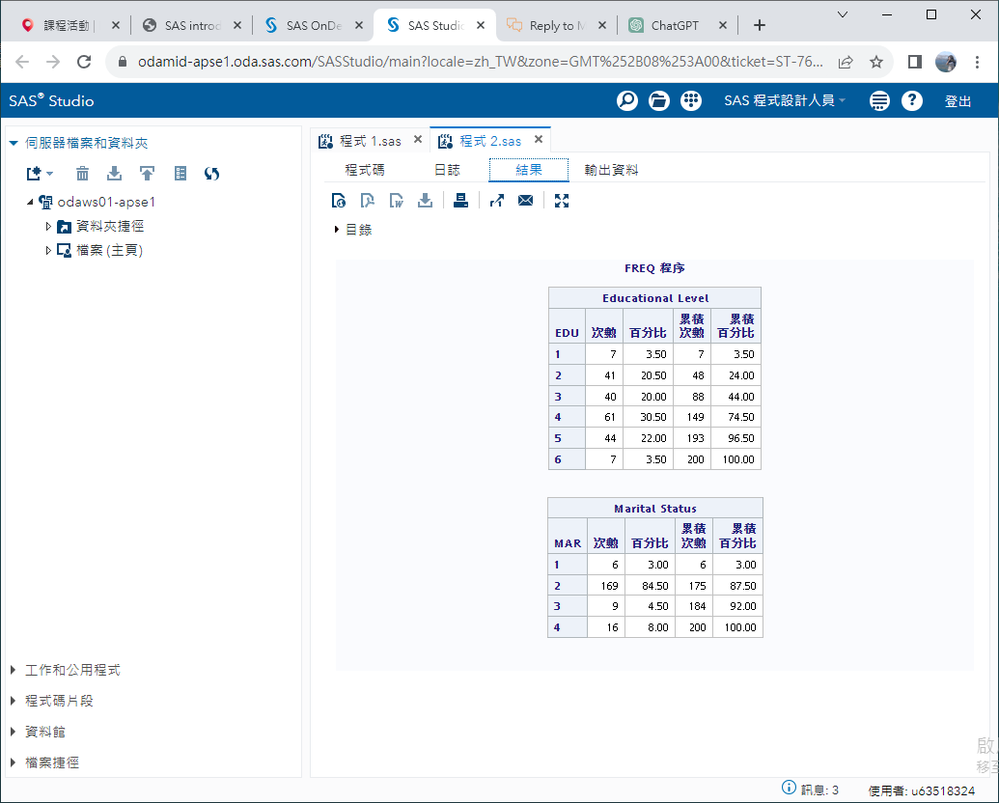The image size is (999, 803).
Task: Close the 程式 2.sas tab
Action: [x=538, y=140]
